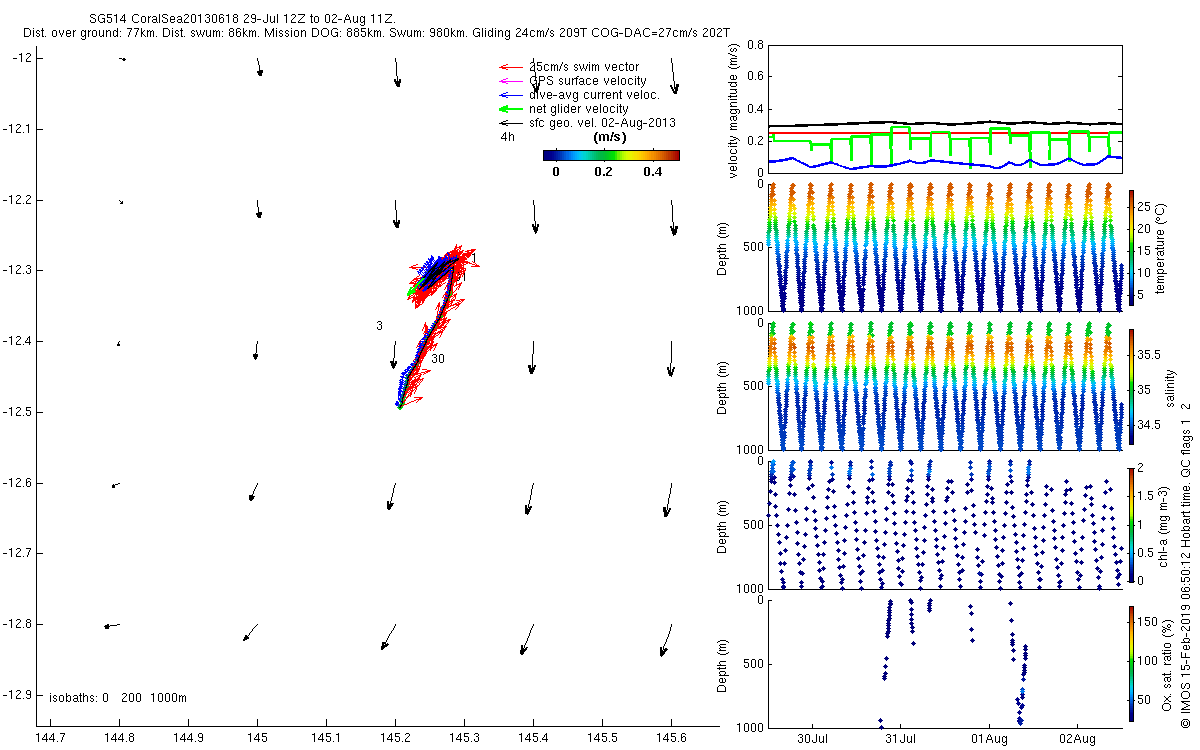The width and height of the screenshot is (1200, 750).
Task: Click the blue dive-avg current legend arrow
Action: (x=509, y=95)
